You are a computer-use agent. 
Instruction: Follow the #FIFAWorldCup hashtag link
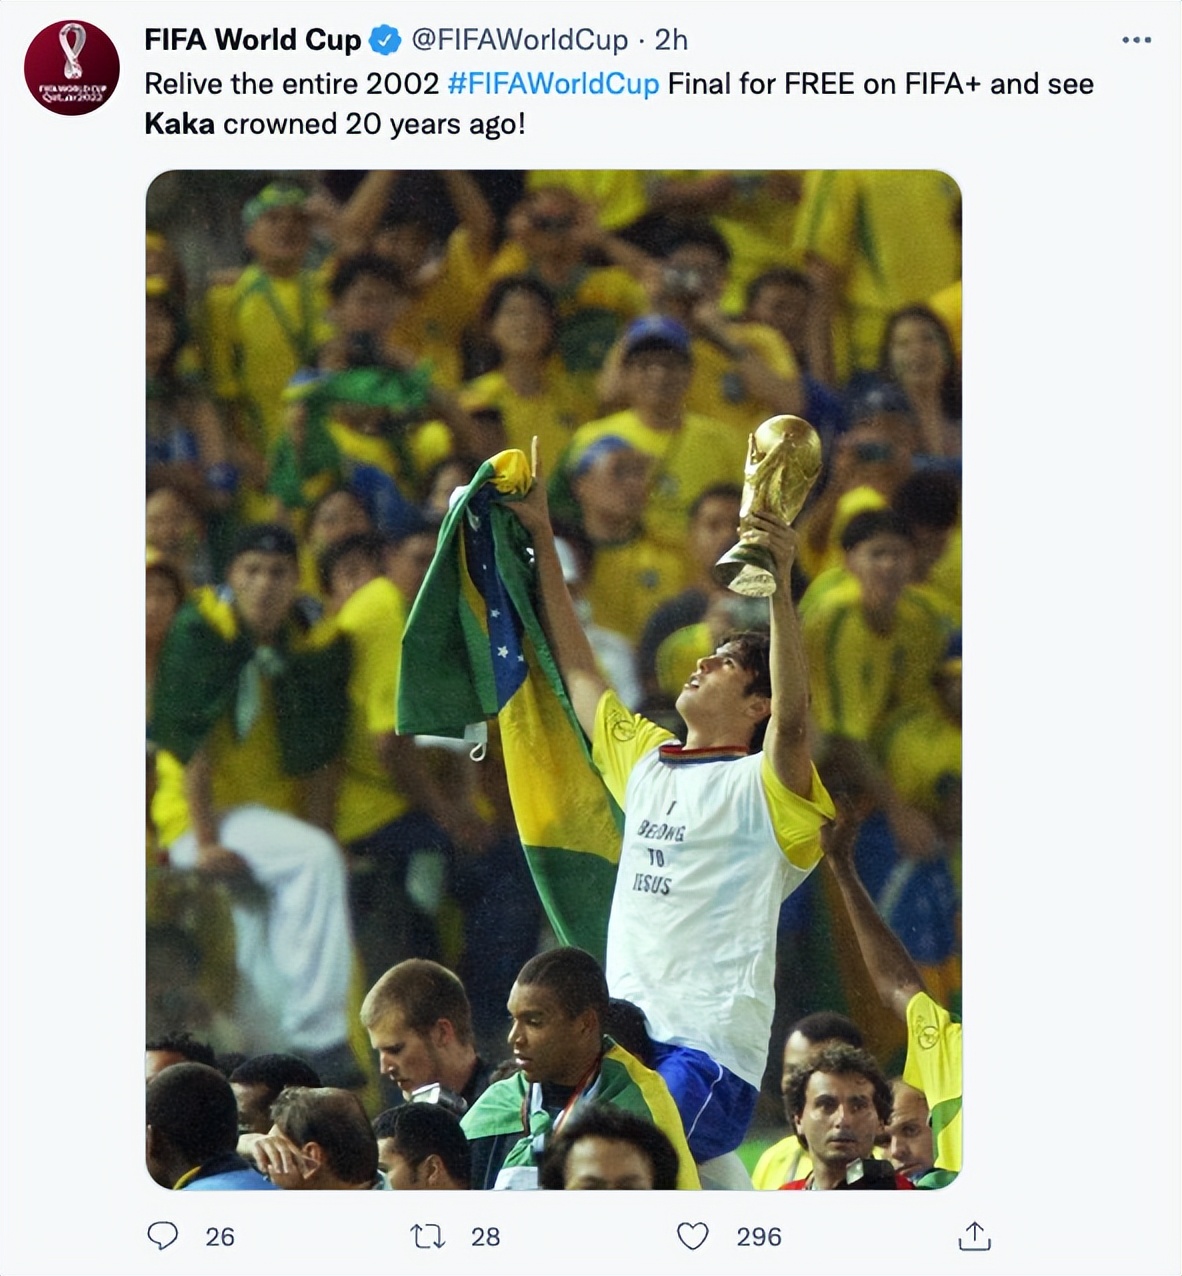pos(553,84)
